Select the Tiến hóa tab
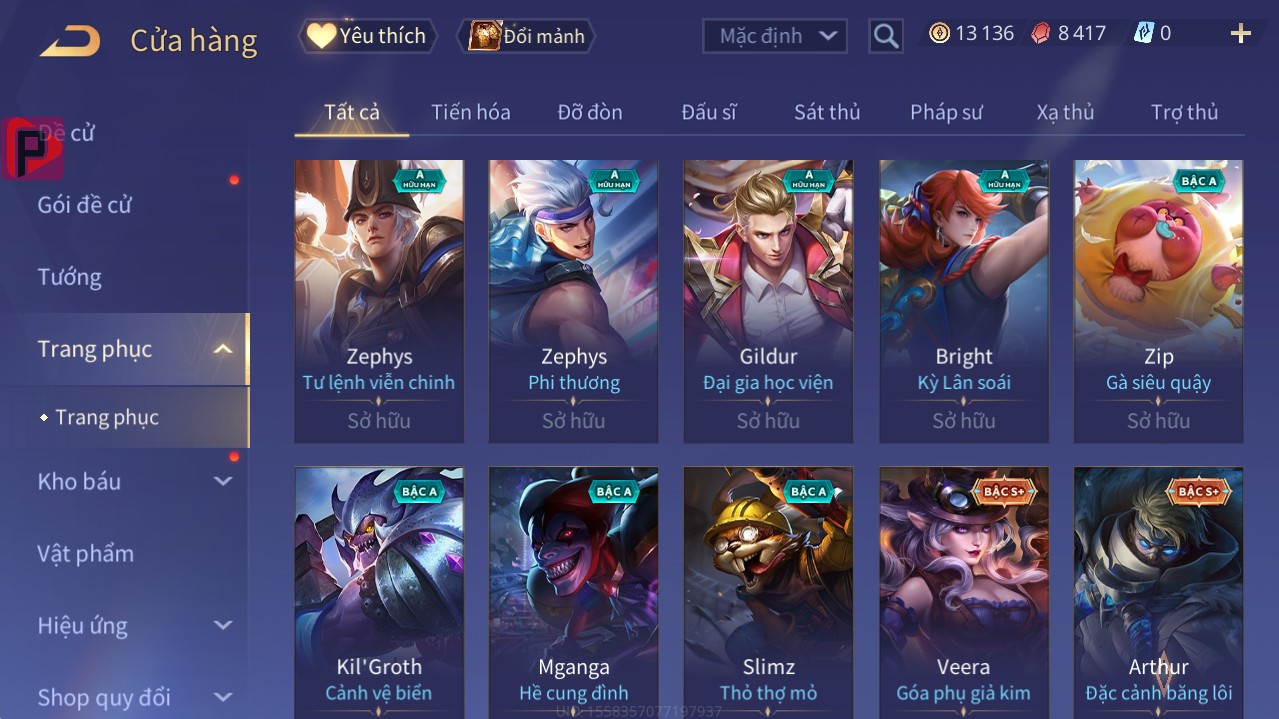Screen dimensions: 1279x719 point(471,112)
